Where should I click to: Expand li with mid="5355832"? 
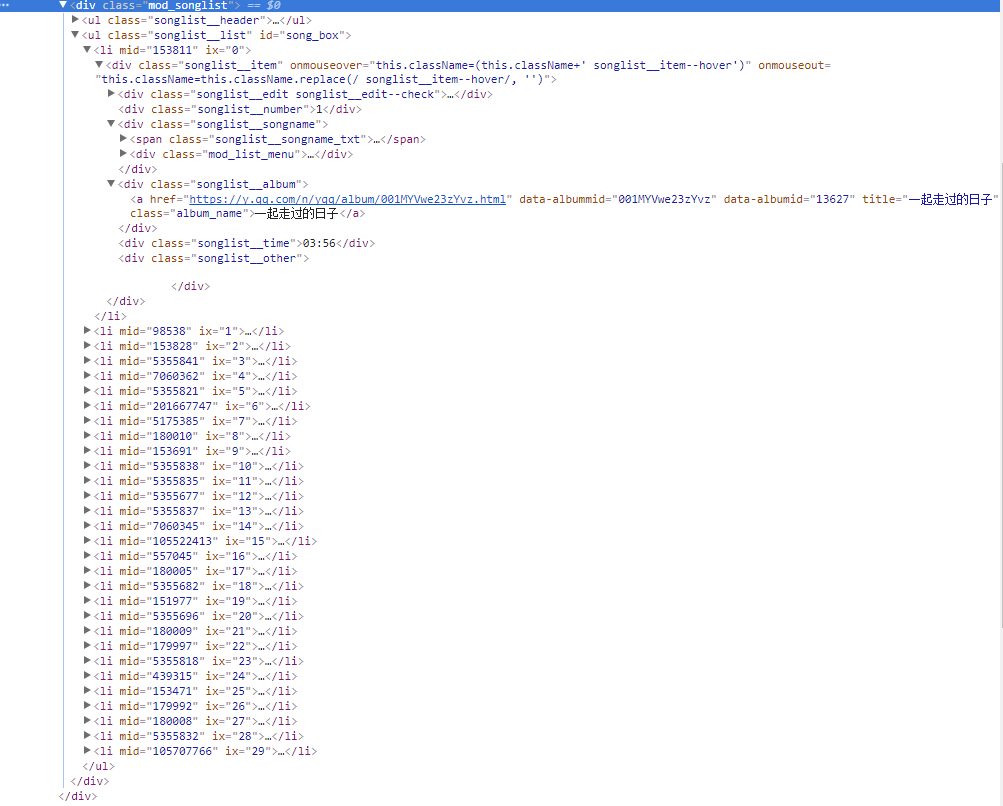[x=87, y=736]
